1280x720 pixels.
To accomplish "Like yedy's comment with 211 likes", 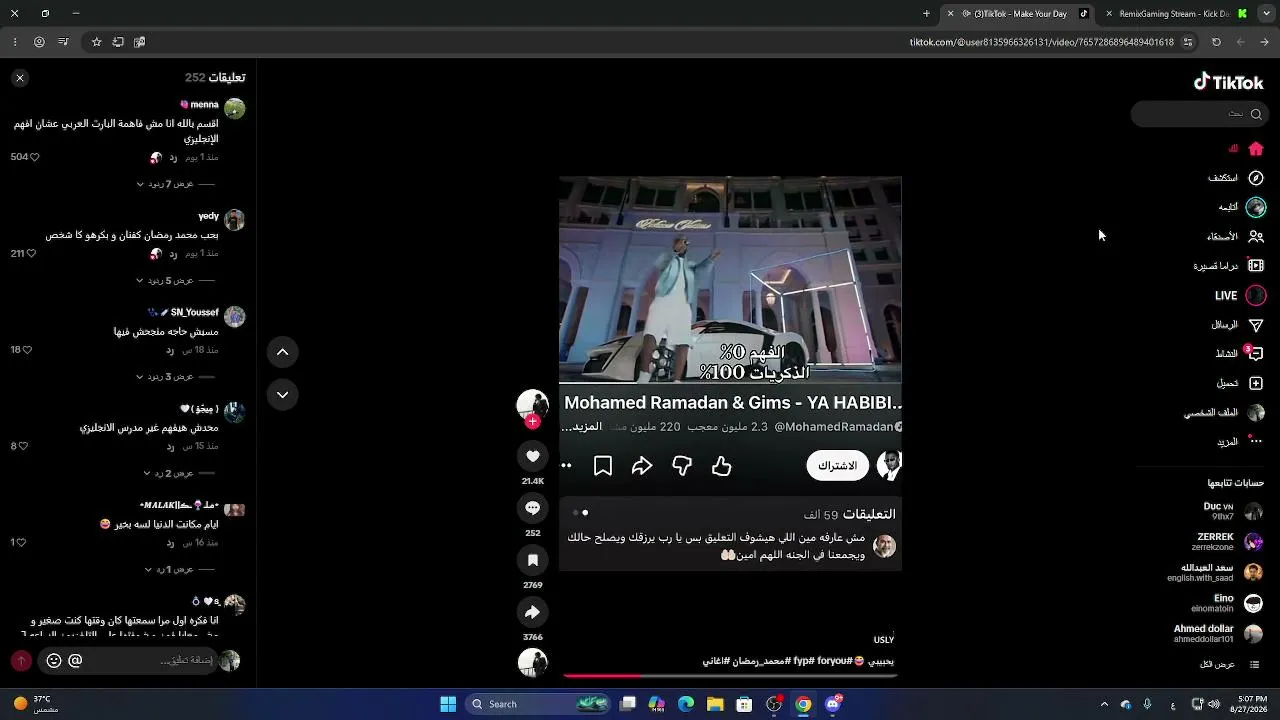I will click(31, 254).
